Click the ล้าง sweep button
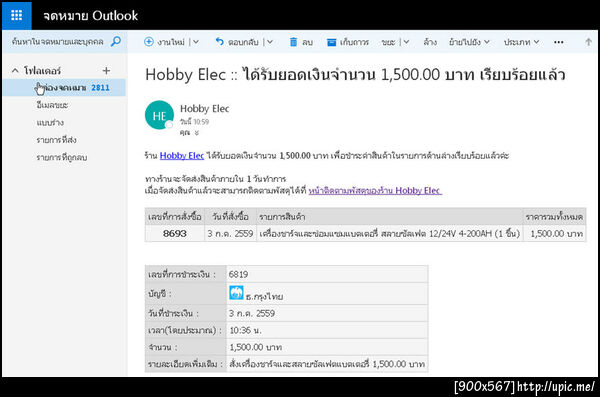The image size is (600, 397). [430, 42]
